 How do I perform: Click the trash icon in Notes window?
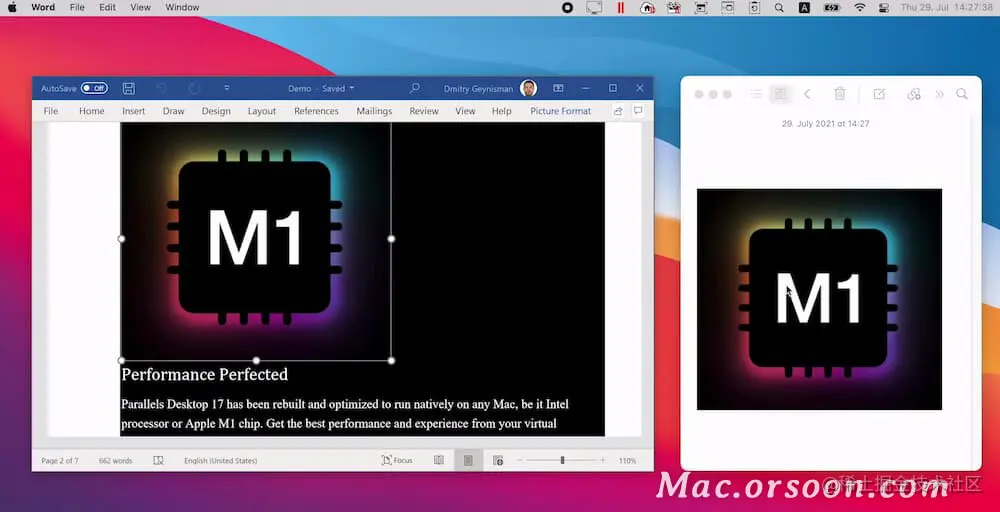tap(840, 94)
